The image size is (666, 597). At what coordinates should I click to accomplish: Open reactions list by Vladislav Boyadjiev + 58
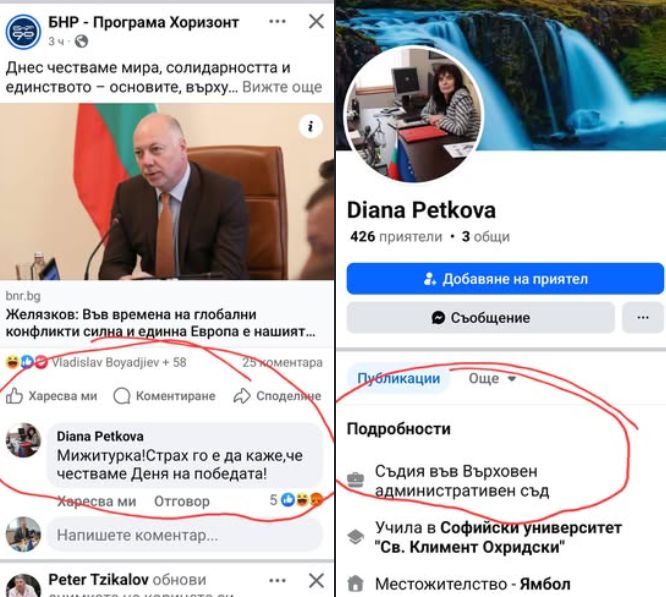tap(96, 362)
